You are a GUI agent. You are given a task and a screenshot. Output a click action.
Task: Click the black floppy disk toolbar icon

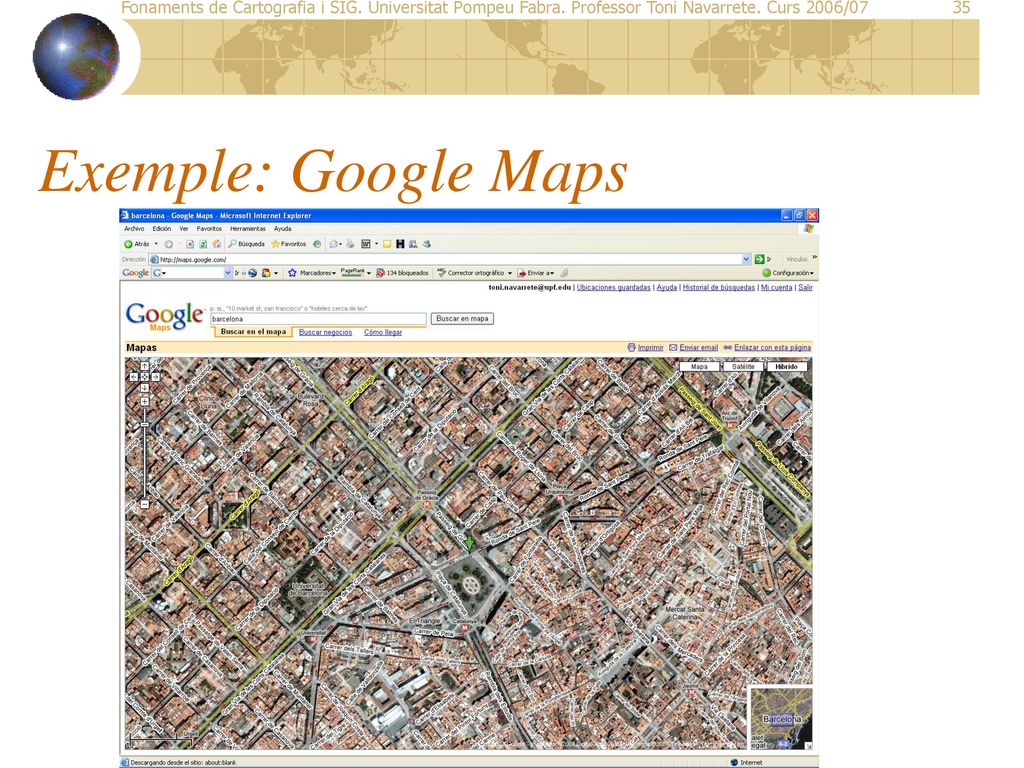click(400, 244)
